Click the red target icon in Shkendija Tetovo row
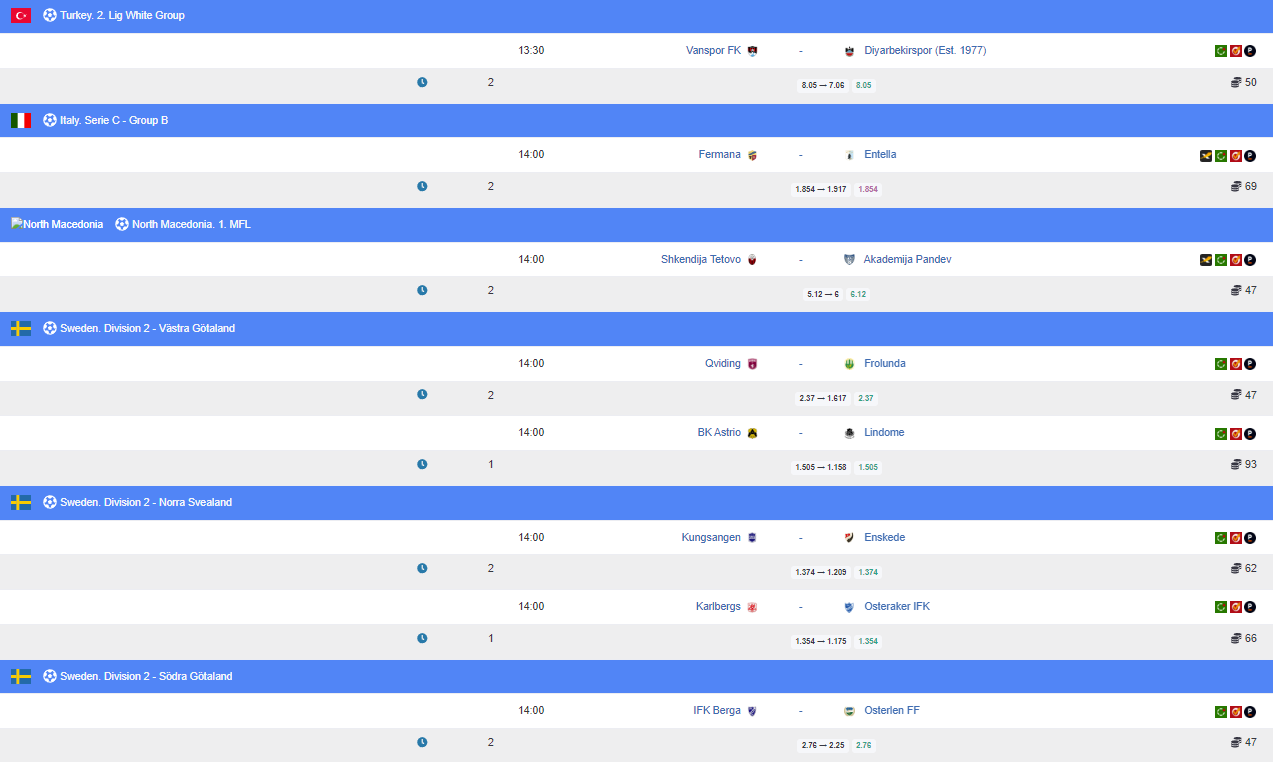 [x=1235, y=260]
